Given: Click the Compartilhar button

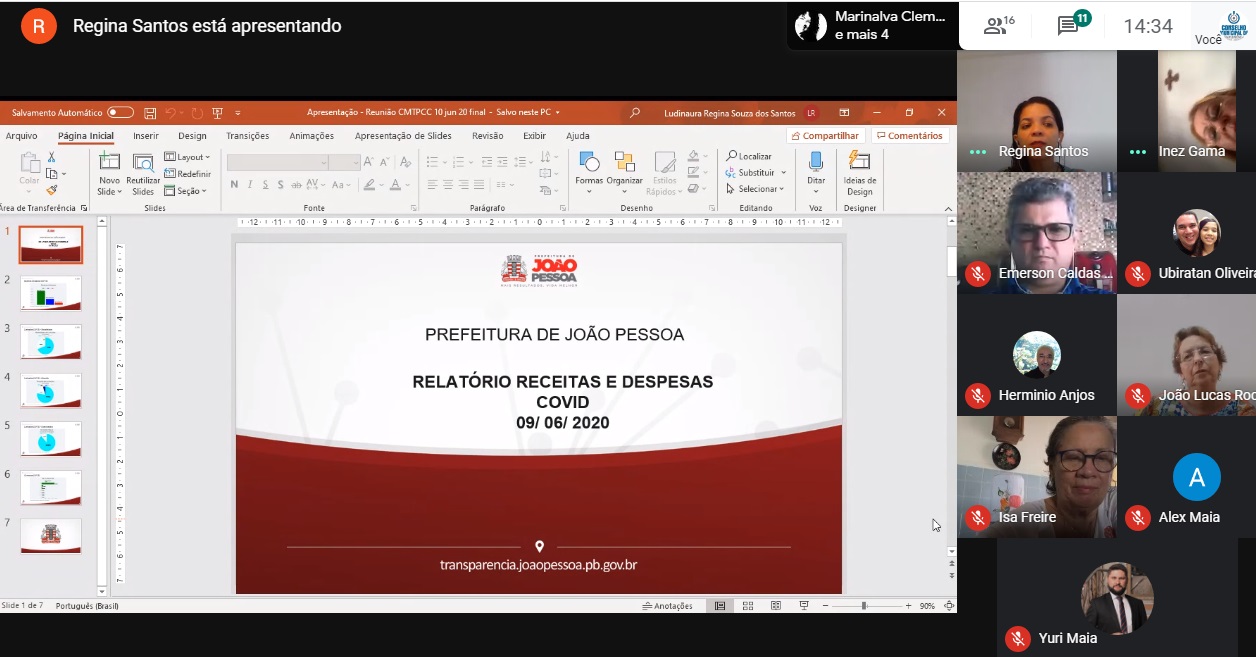Looking at the screenshot, I should (825, 136).
